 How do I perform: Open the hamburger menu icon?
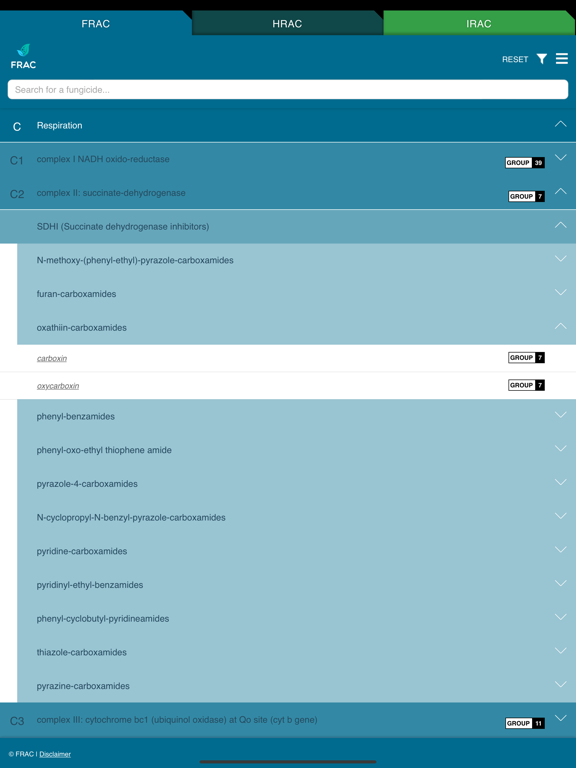[562, 59]
